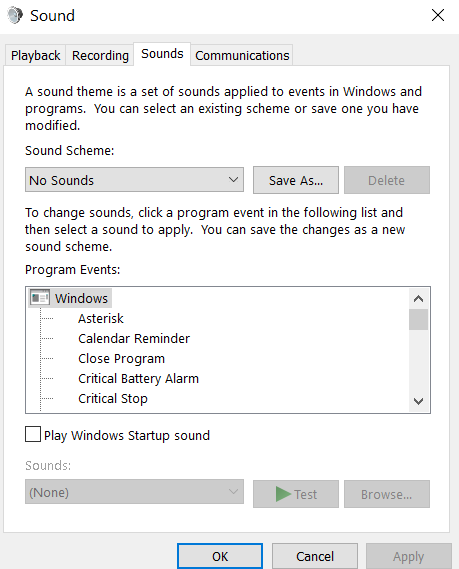Switch to the Recording tab
Screen dimensions: 459x569
tap(100, 56)
